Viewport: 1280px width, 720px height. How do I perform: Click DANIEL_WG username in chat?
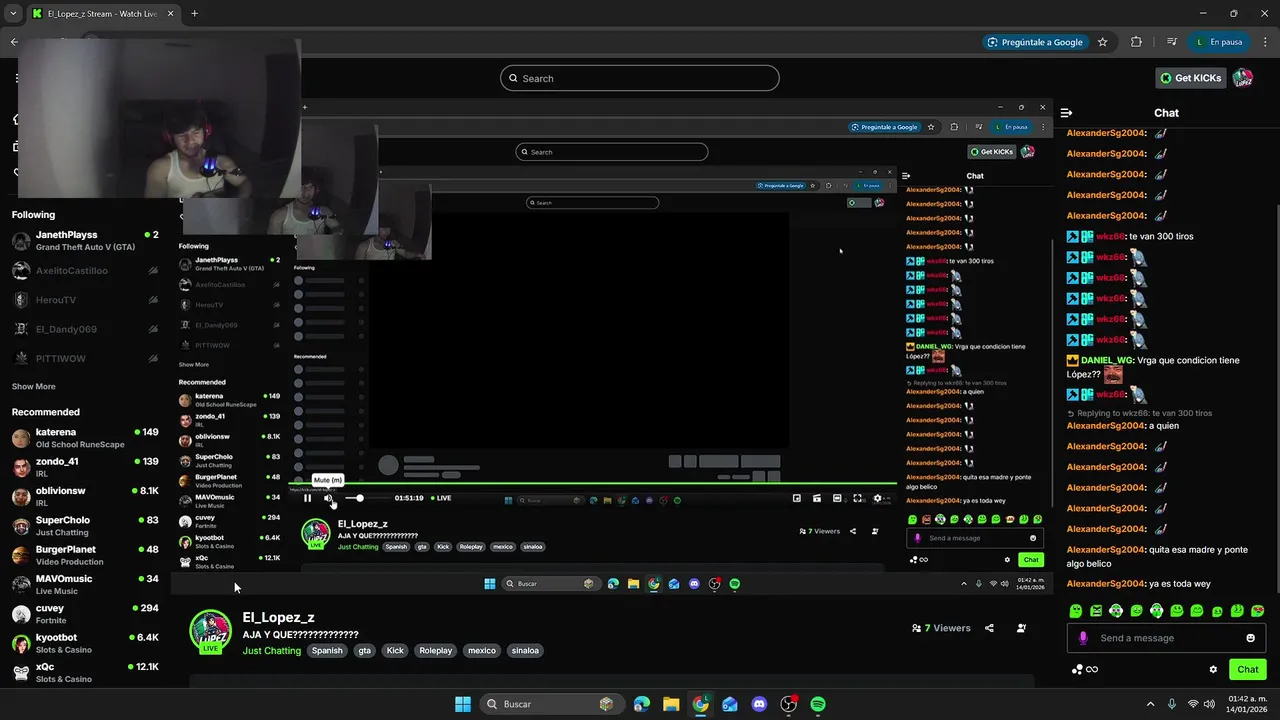click(1107, 360)
